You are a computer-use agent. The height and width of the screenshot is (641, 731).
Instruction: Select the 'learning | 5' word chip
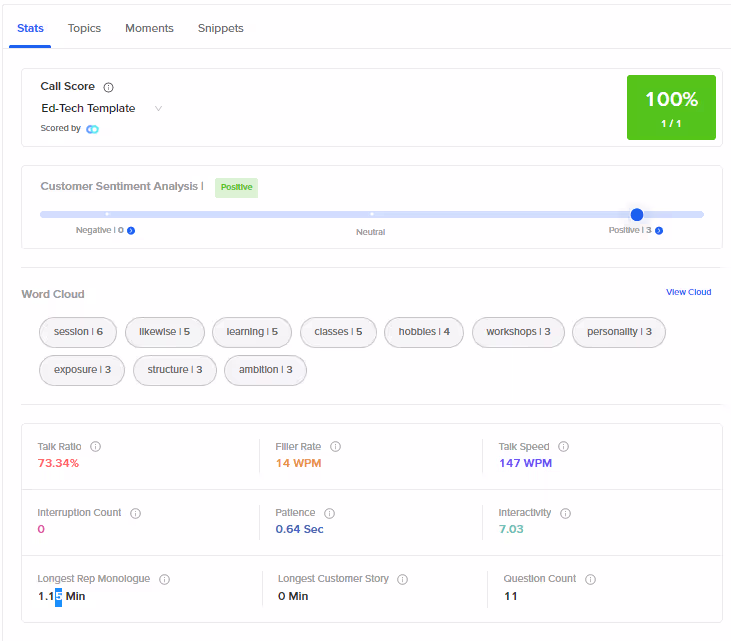tap(252, 332)
